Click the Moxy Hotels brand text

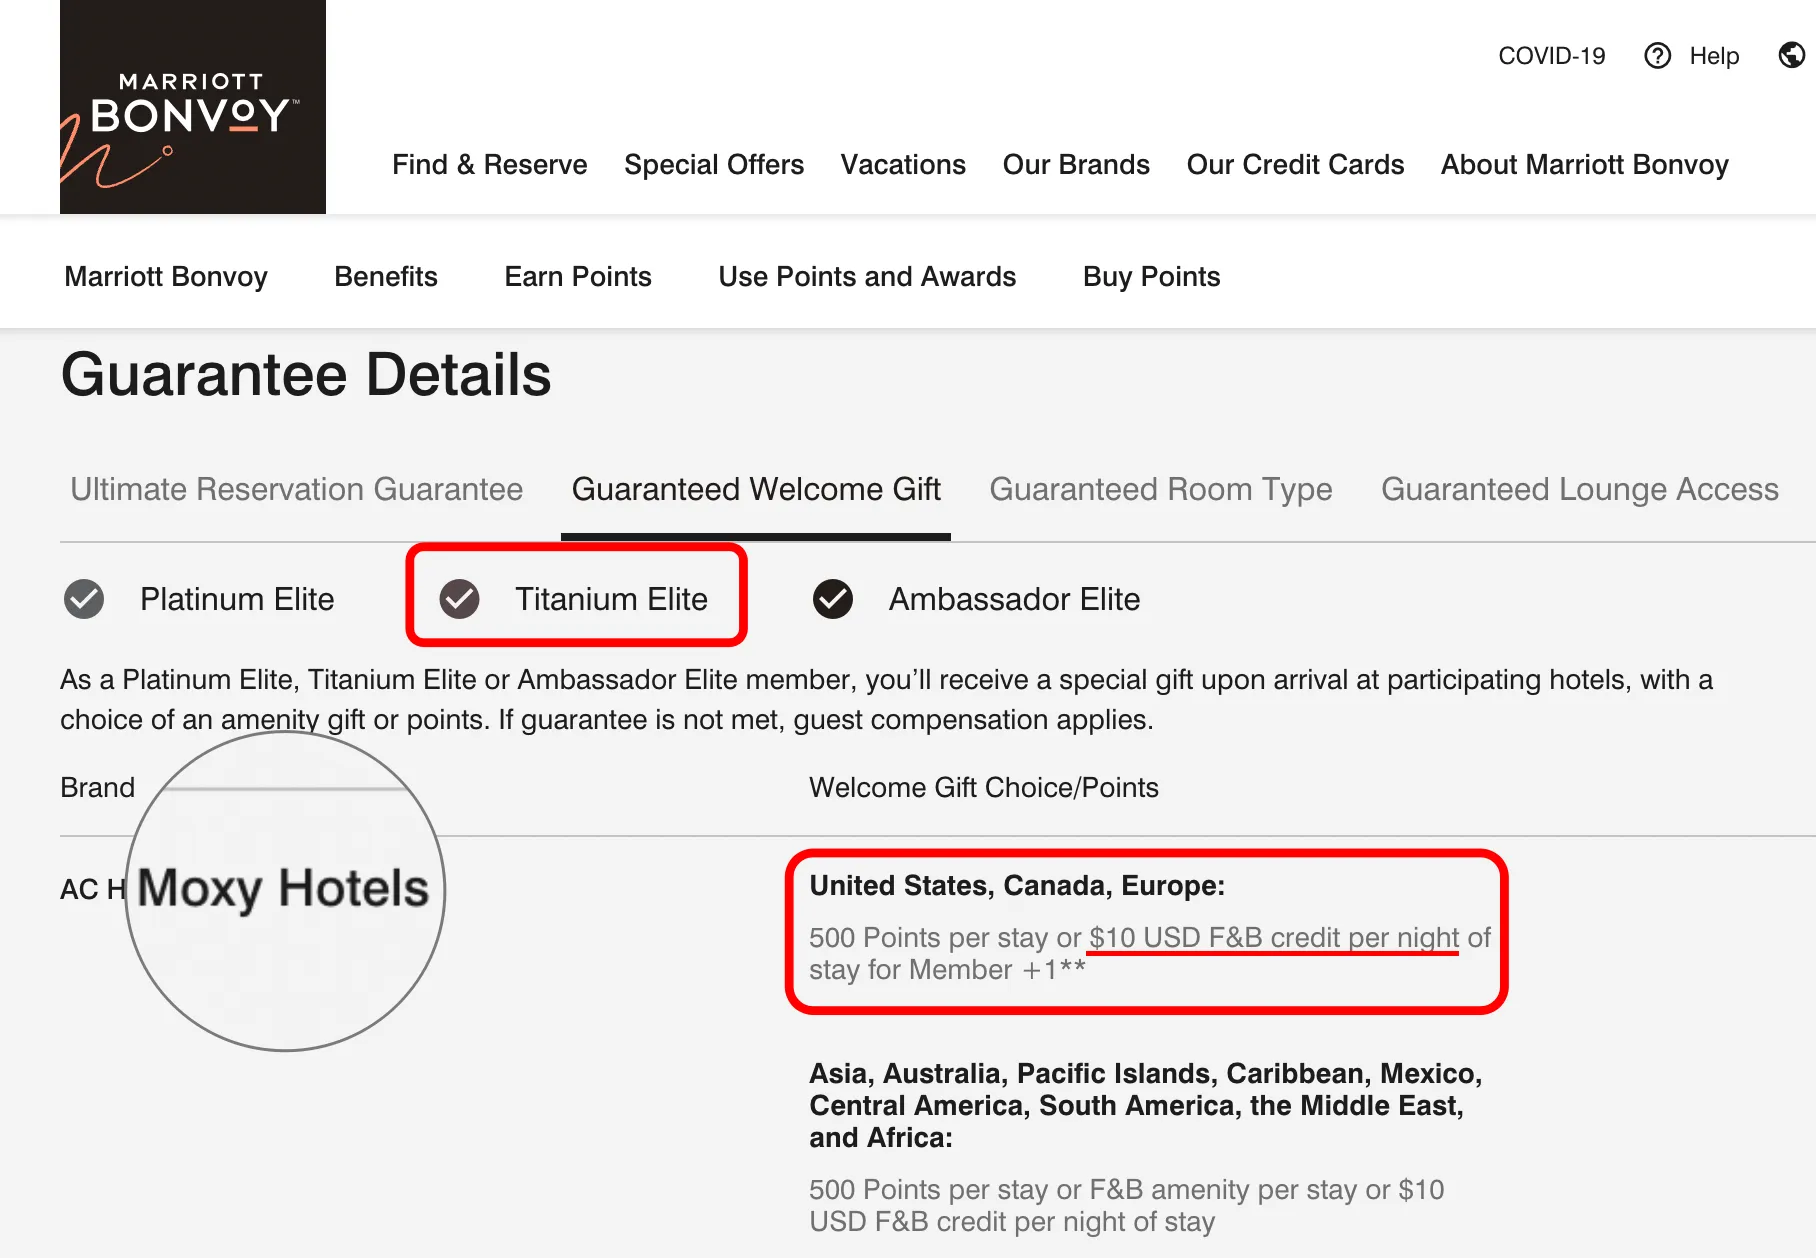tap(283, 888)
